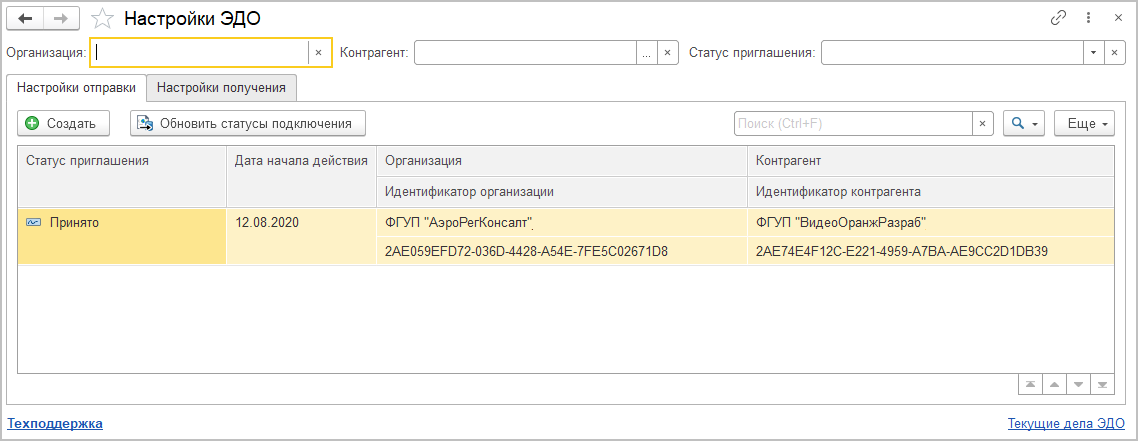Expand the magnifier search options dropdown
1138x441 pixels.
(x=1024, y=123)
